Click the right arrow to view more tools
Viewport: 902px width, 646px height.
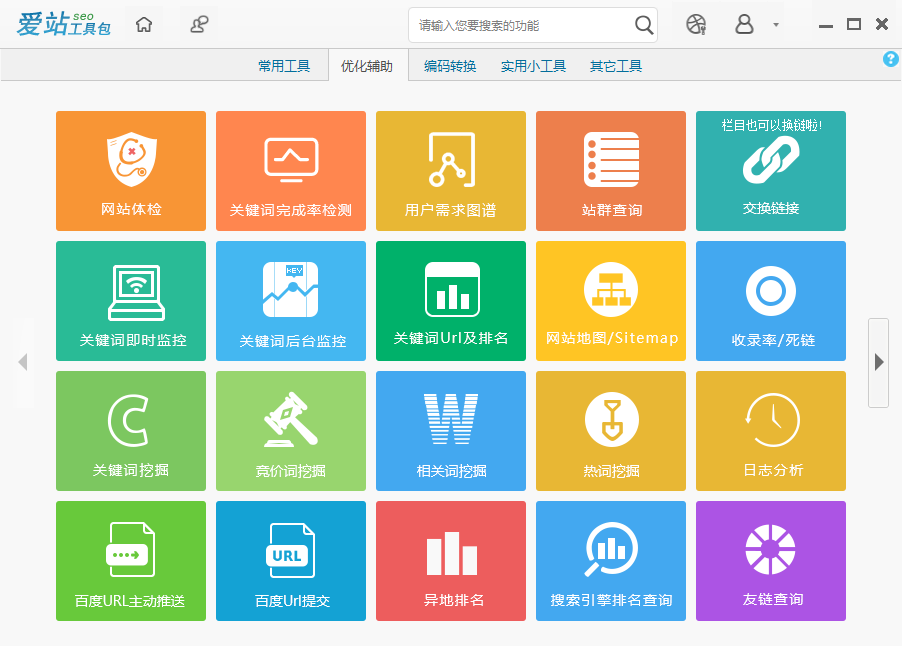[x=880, y=363]
